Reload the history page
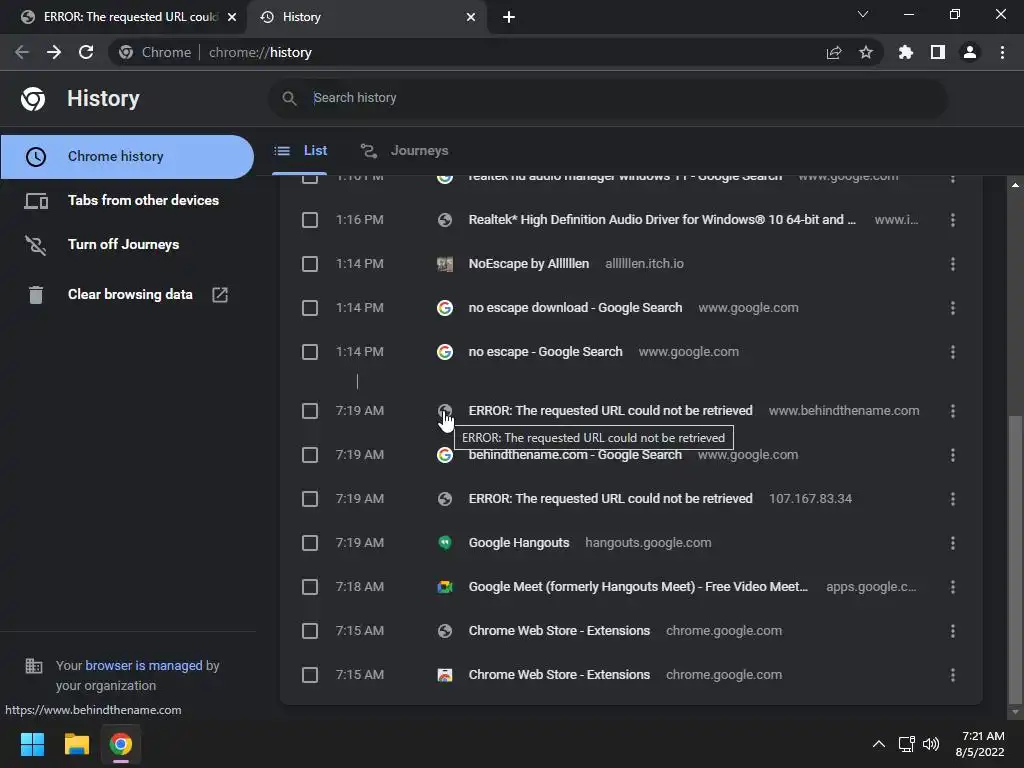1024x768 pixels. [x=86, y=52]
